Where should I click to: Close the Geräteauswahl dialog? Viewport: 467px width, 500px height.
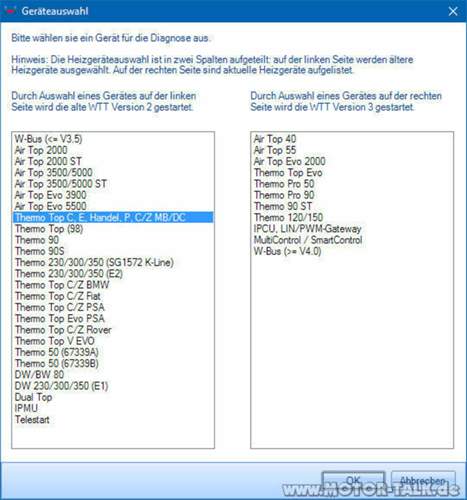pos(453,11)
